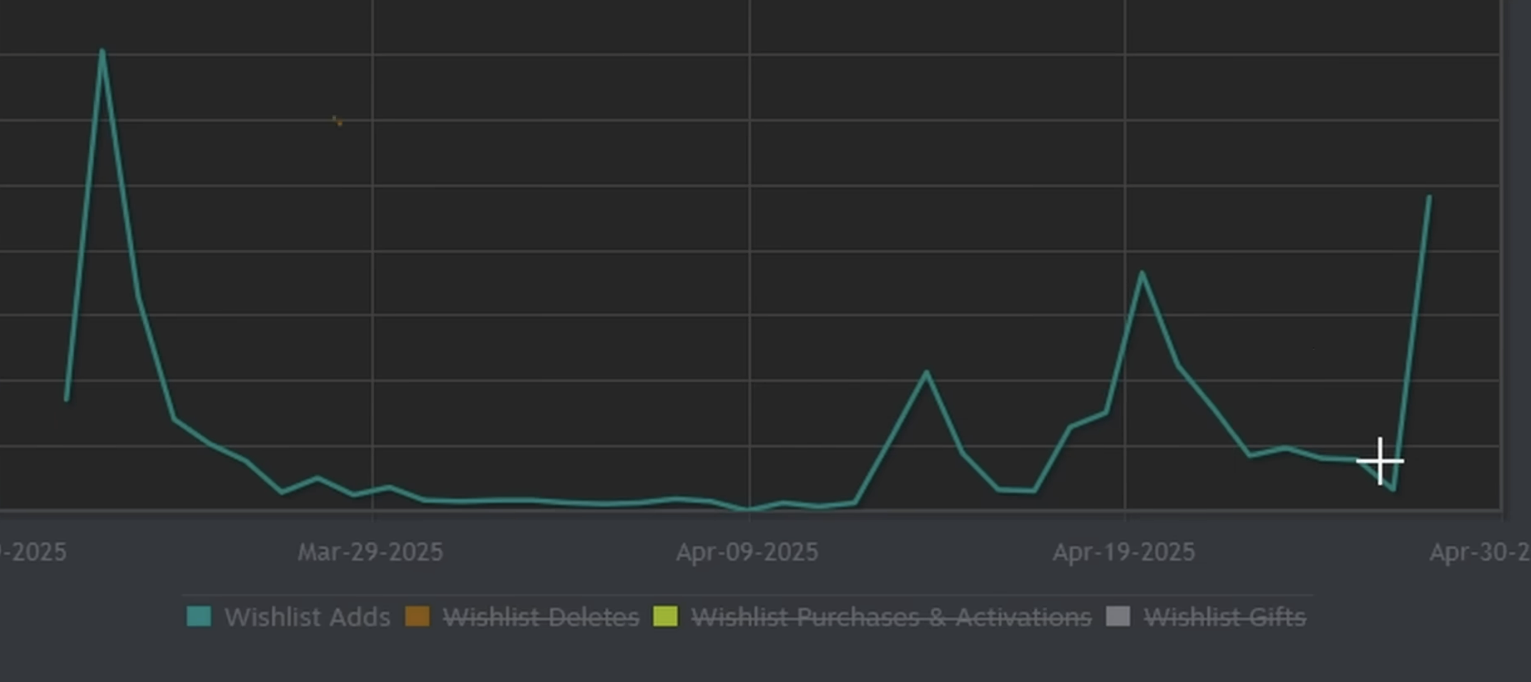
Task: Select the Apr-19-2025 axis date label
Action: [1124, 552]
